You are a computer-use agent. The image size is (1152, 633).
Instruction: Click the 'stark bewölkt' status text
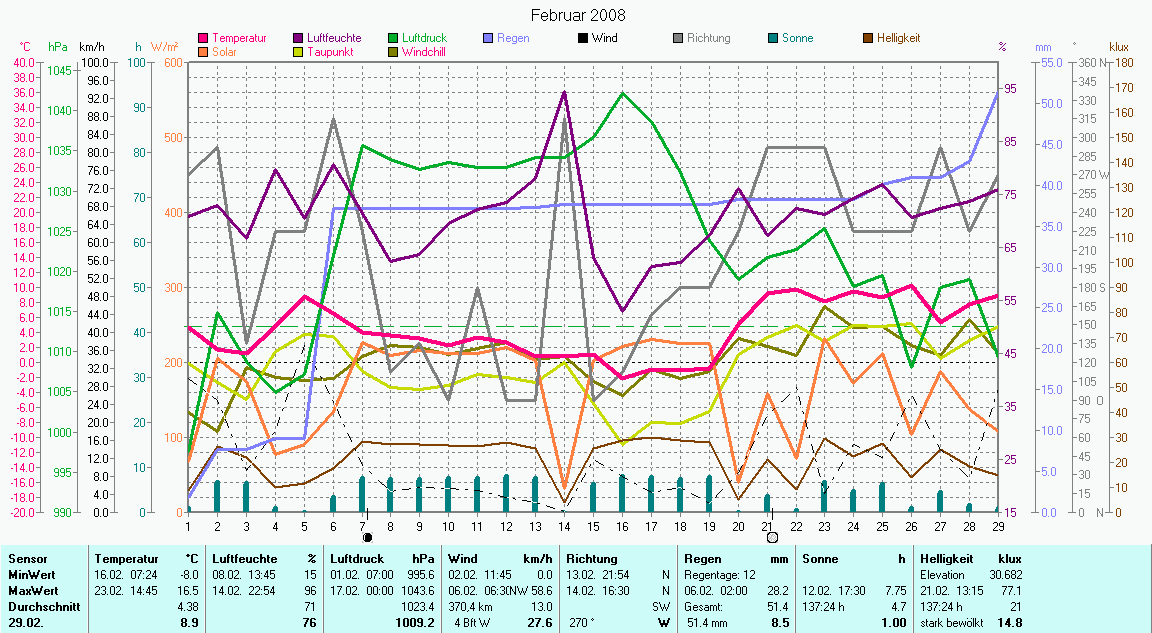pyautogui.click(x=953, y=622)
